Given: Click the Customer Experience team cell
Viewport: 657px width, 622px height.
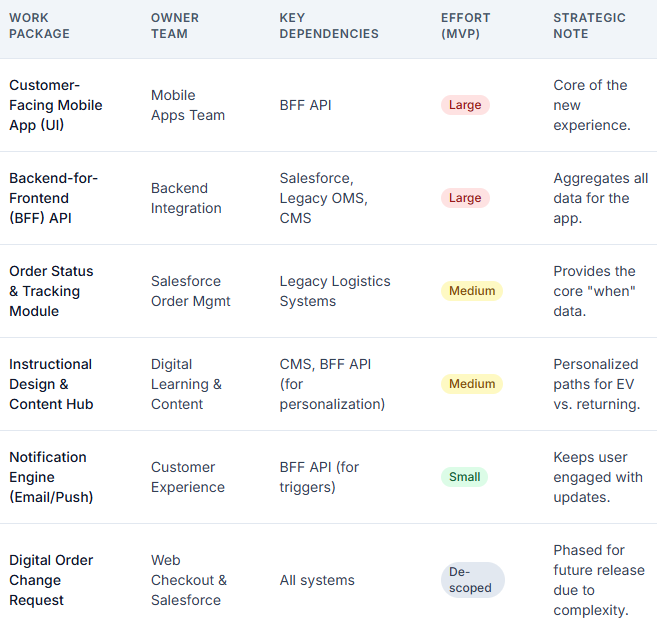Looking at the screenshot, I should [188, 477].
